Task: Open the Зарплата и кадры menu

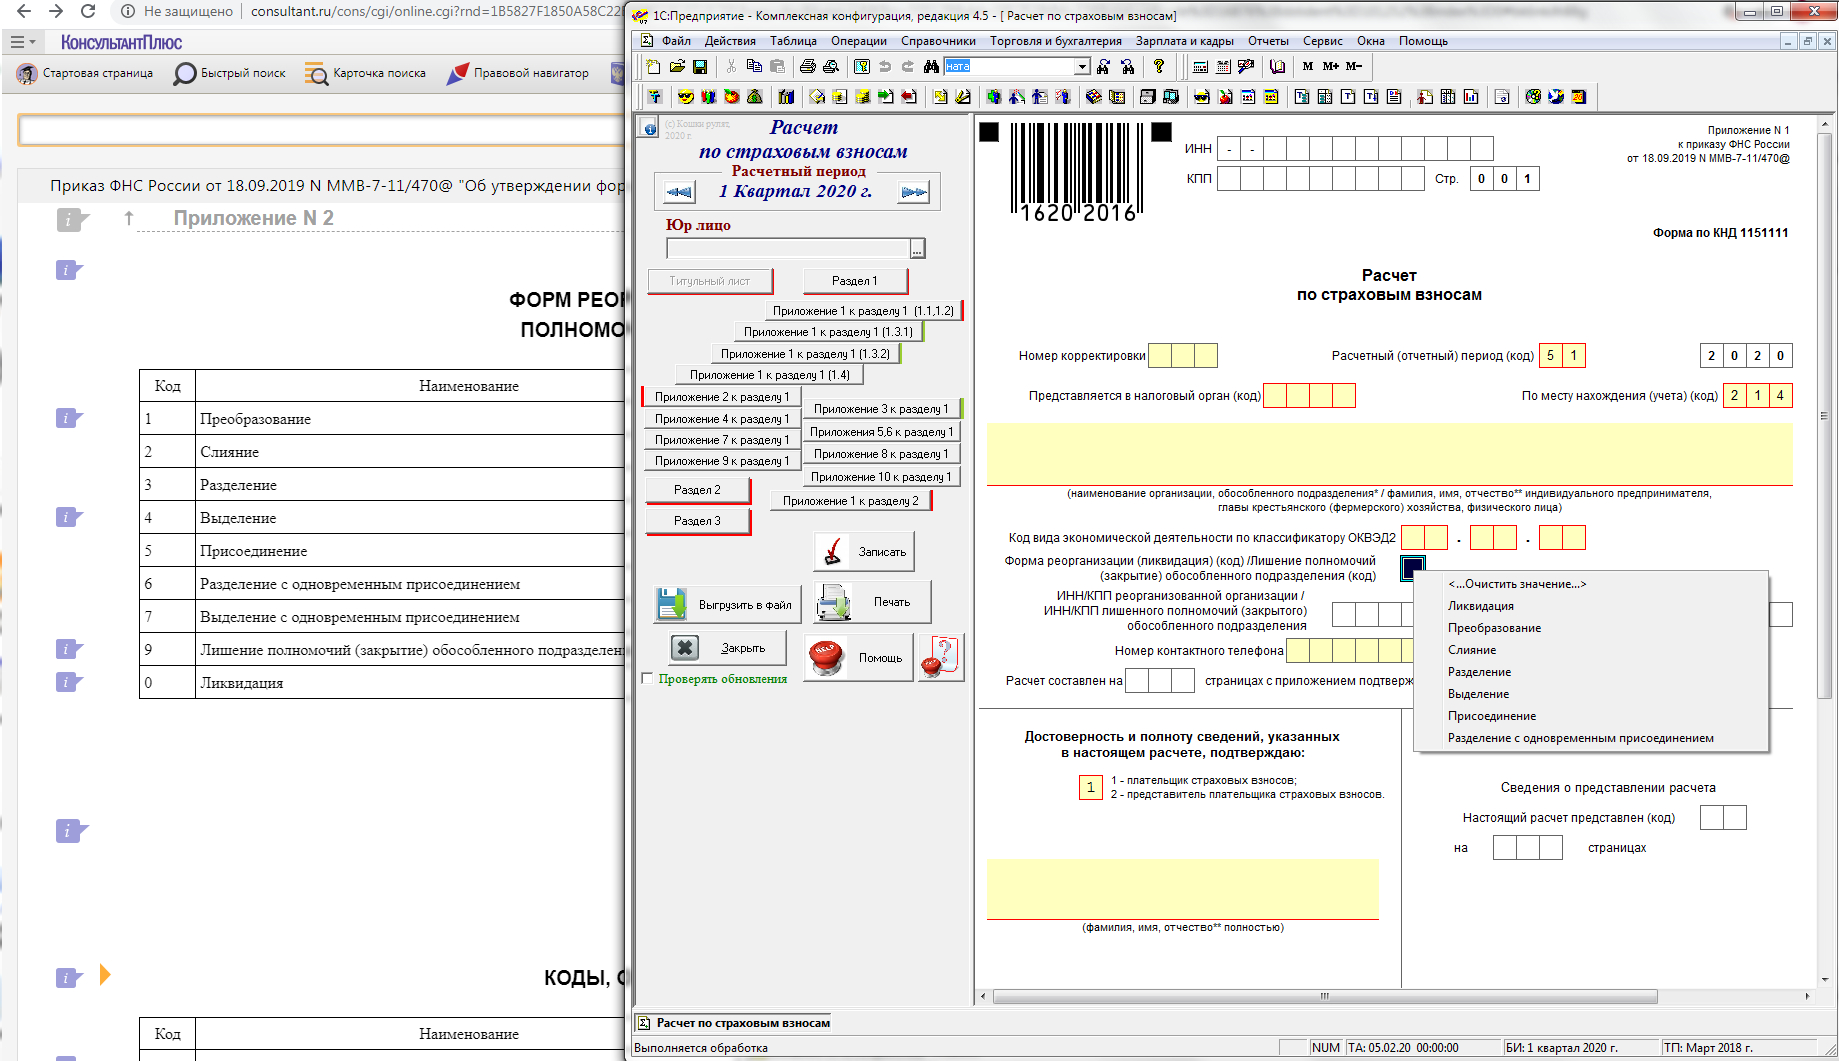Action: pyautogui.click(x=1185, y=41)
